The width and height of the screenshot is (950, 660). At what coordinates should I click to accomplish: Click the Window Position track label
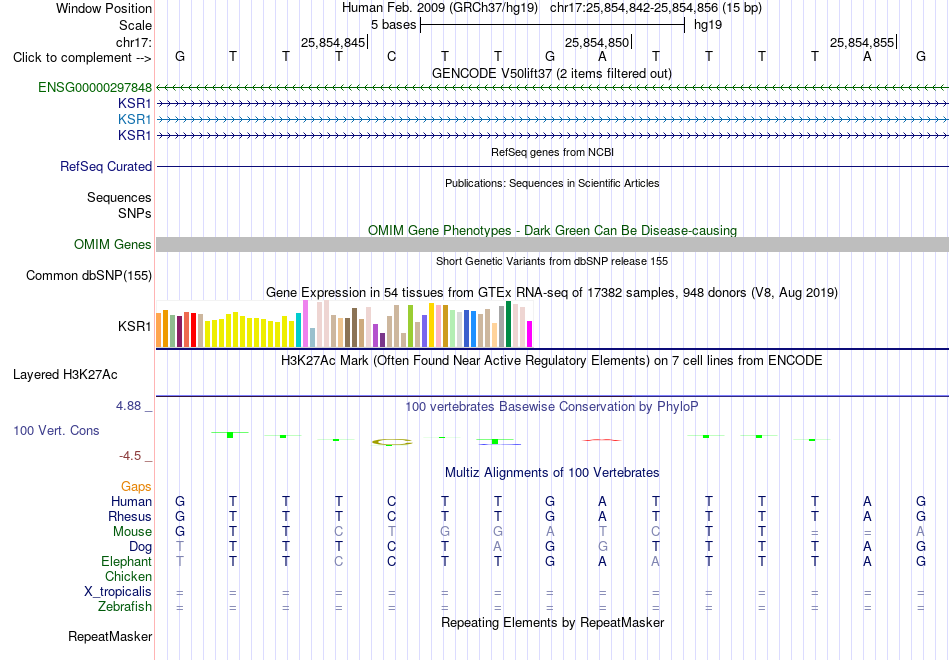click(x=104, y=8)
